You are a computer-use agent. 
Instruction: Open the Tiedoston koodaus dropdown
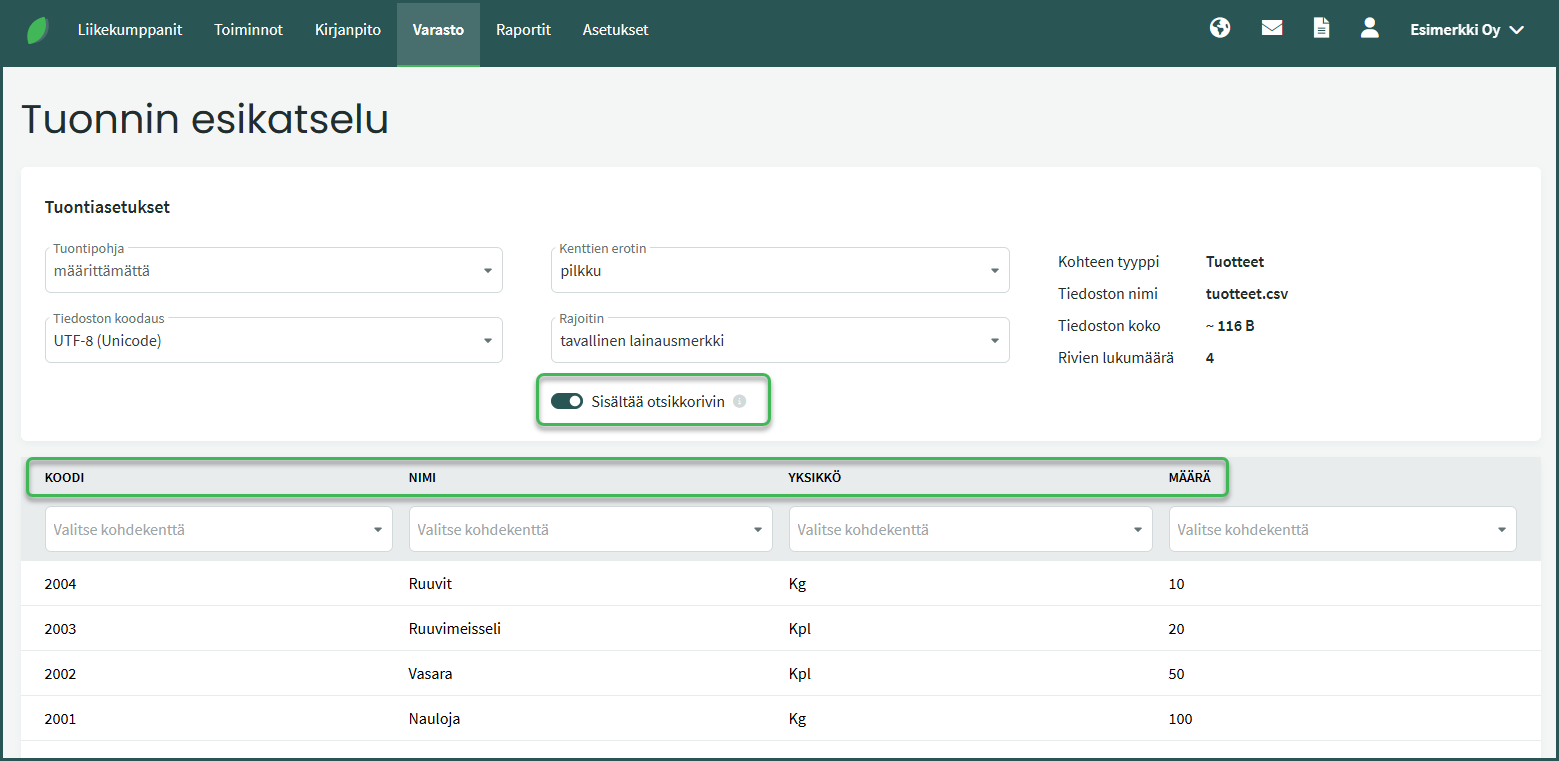pyautogui.click(x=273, y=340)
